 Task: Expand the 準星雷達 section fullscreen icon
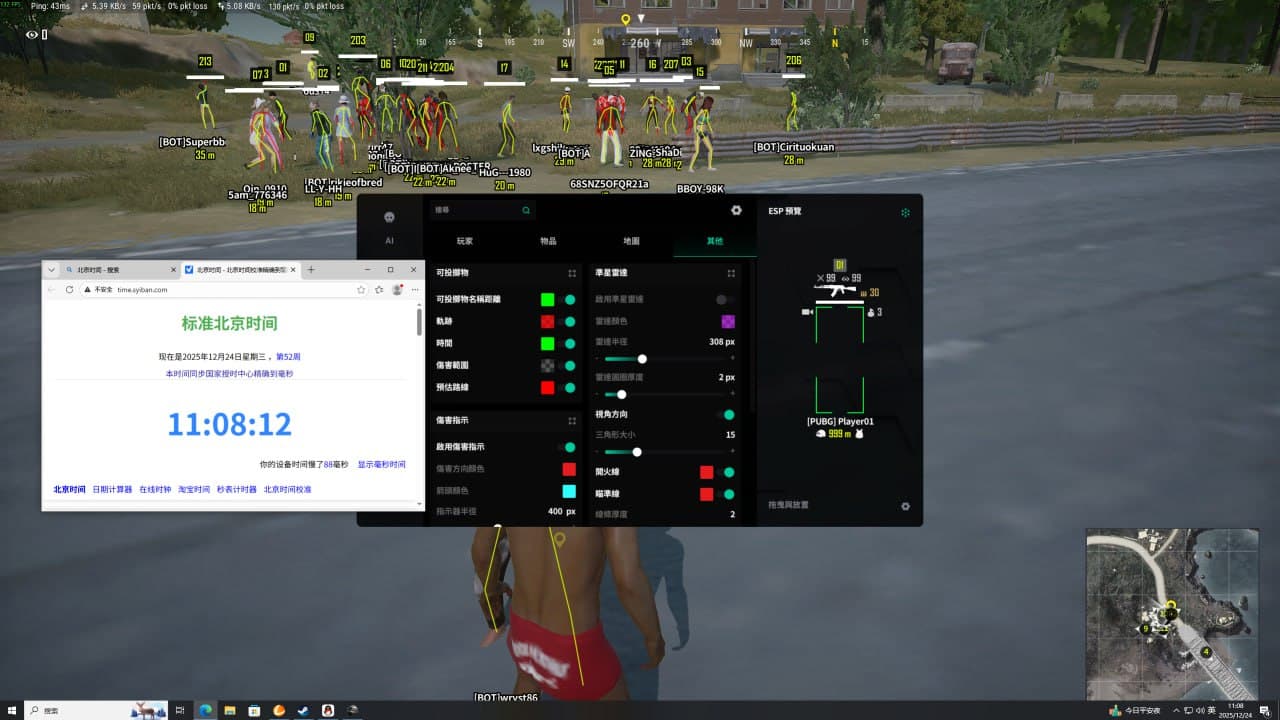click(x=731, y=273)
